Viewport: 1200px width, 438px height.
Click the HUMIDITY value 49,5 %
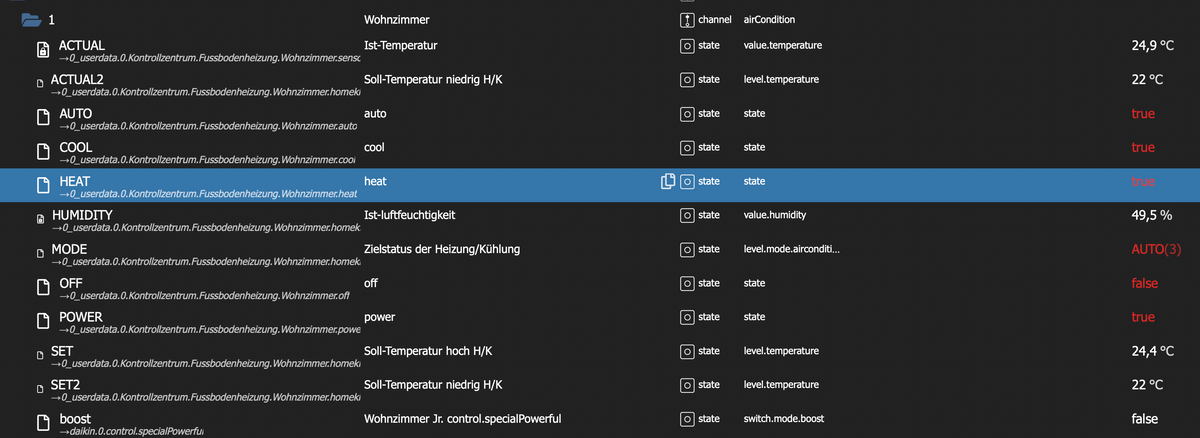pyautogui.click(x=1151, y=215)
